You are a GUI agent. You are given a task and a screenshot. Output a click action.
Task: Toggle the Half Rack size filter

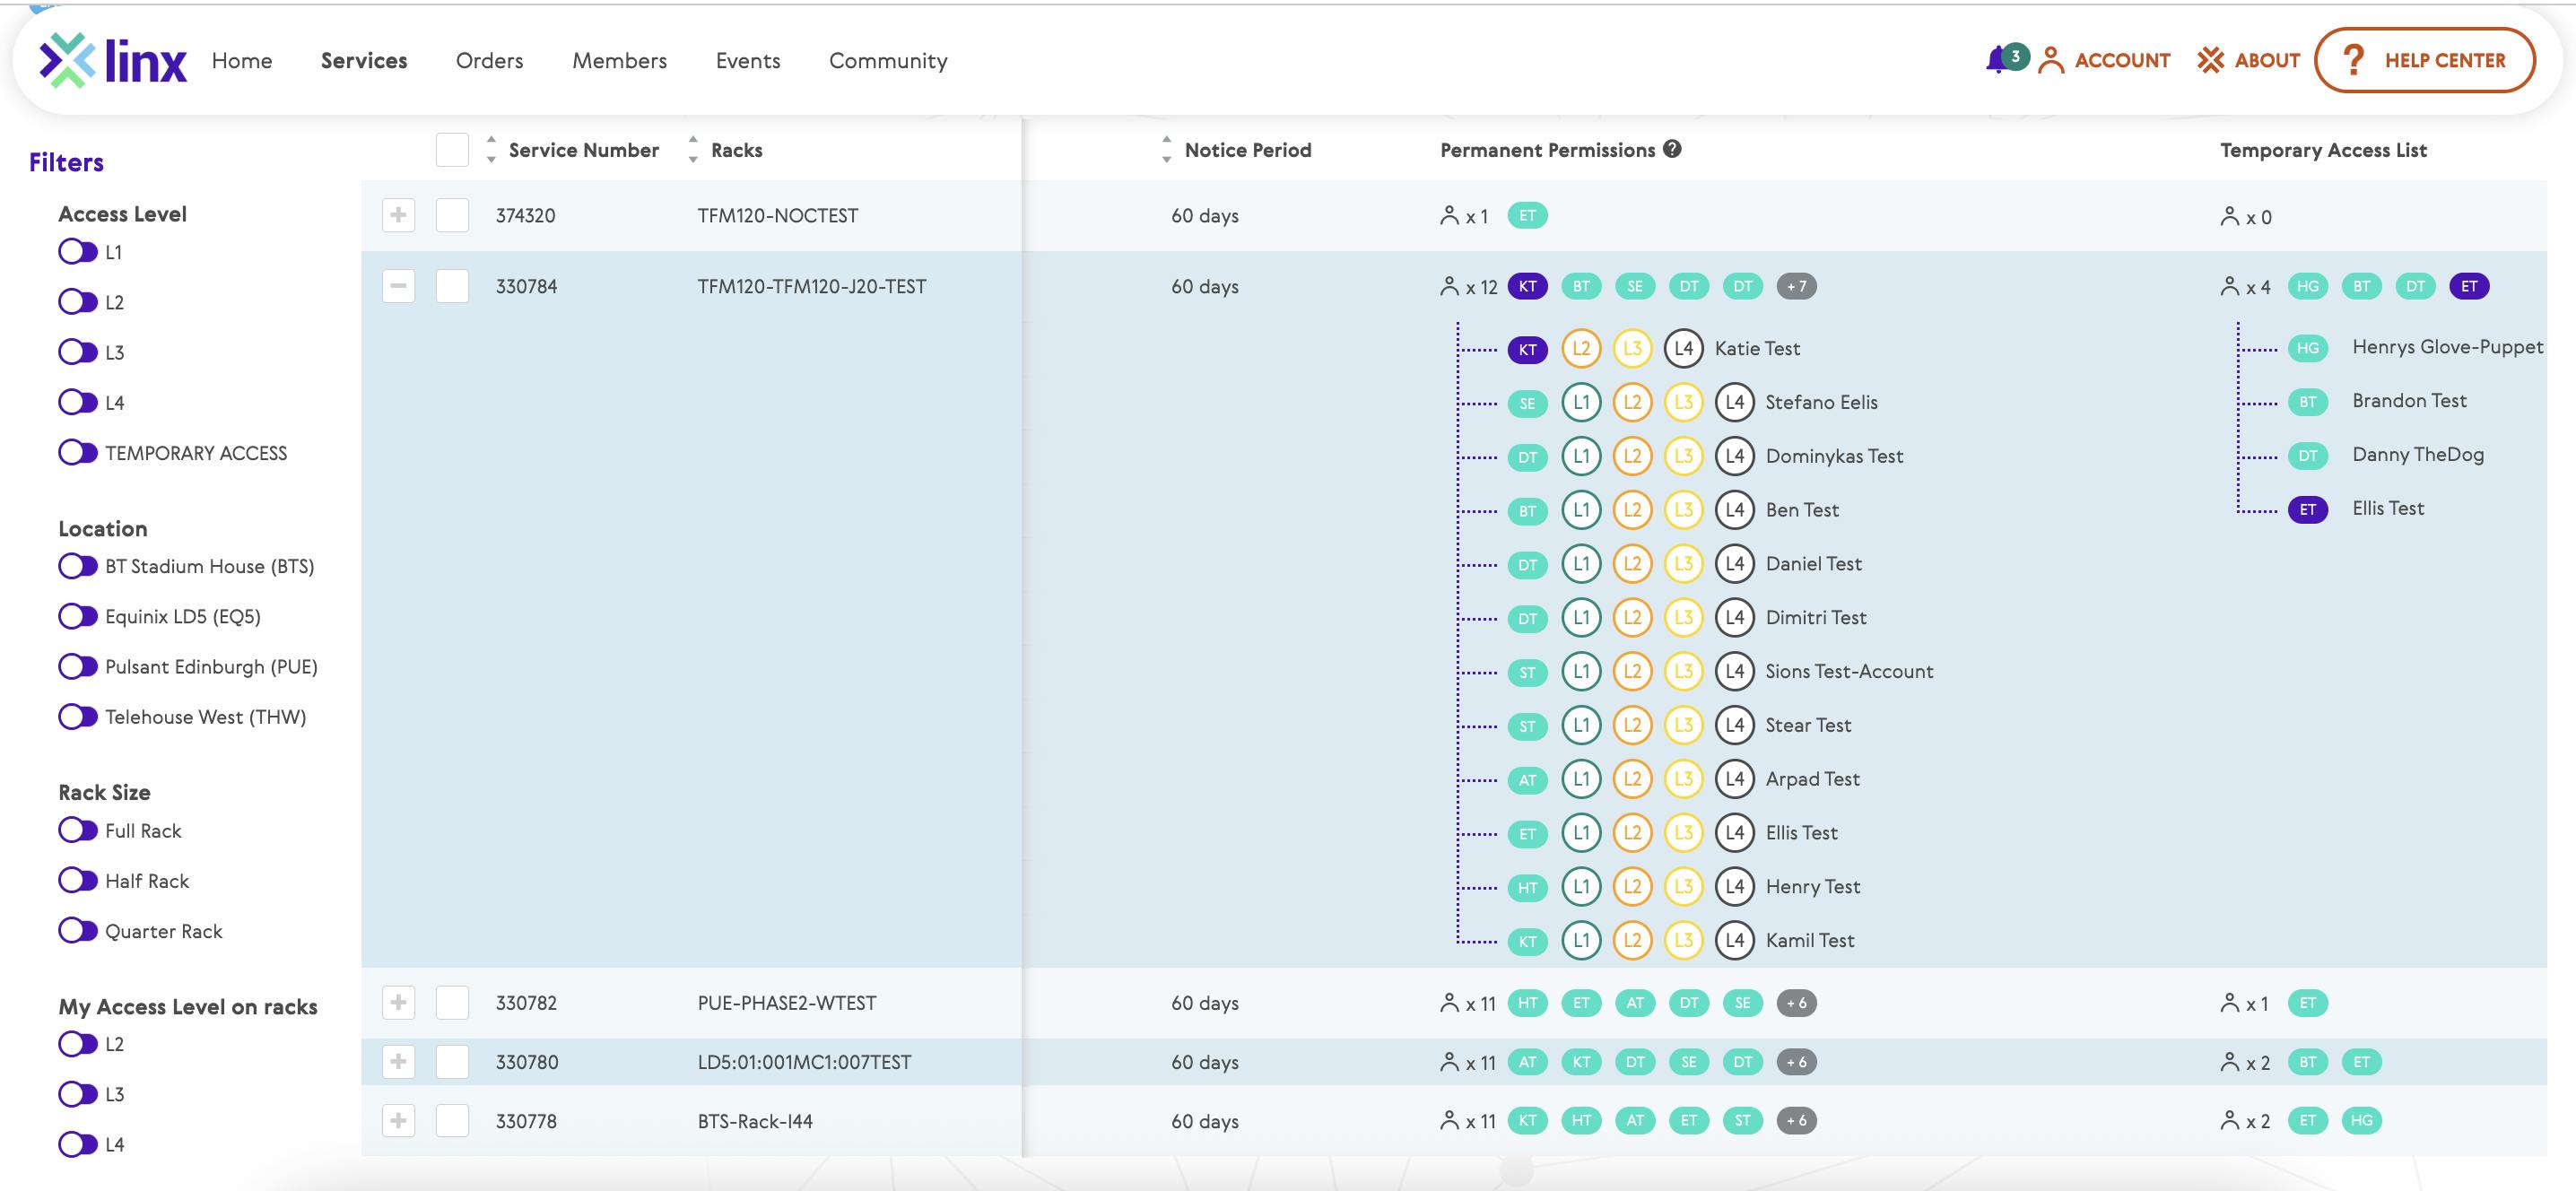(x=78, y=881)
